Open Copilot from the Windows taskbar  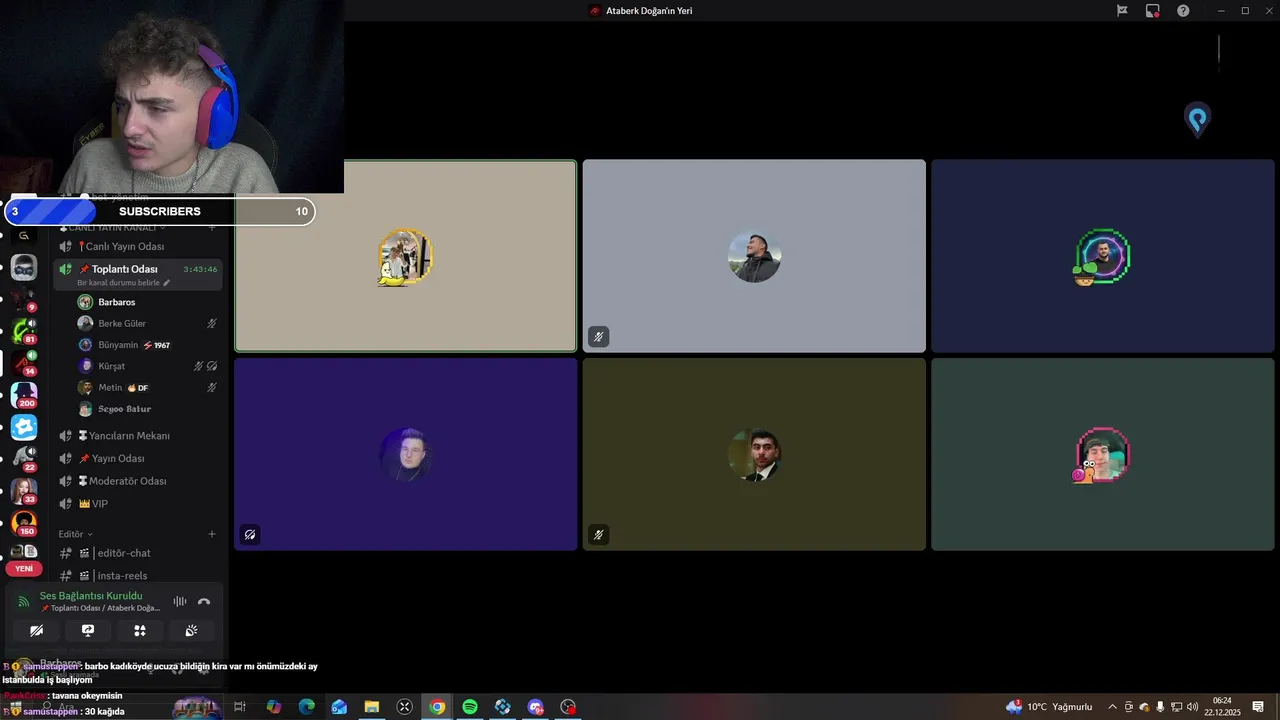click(273, 707)
